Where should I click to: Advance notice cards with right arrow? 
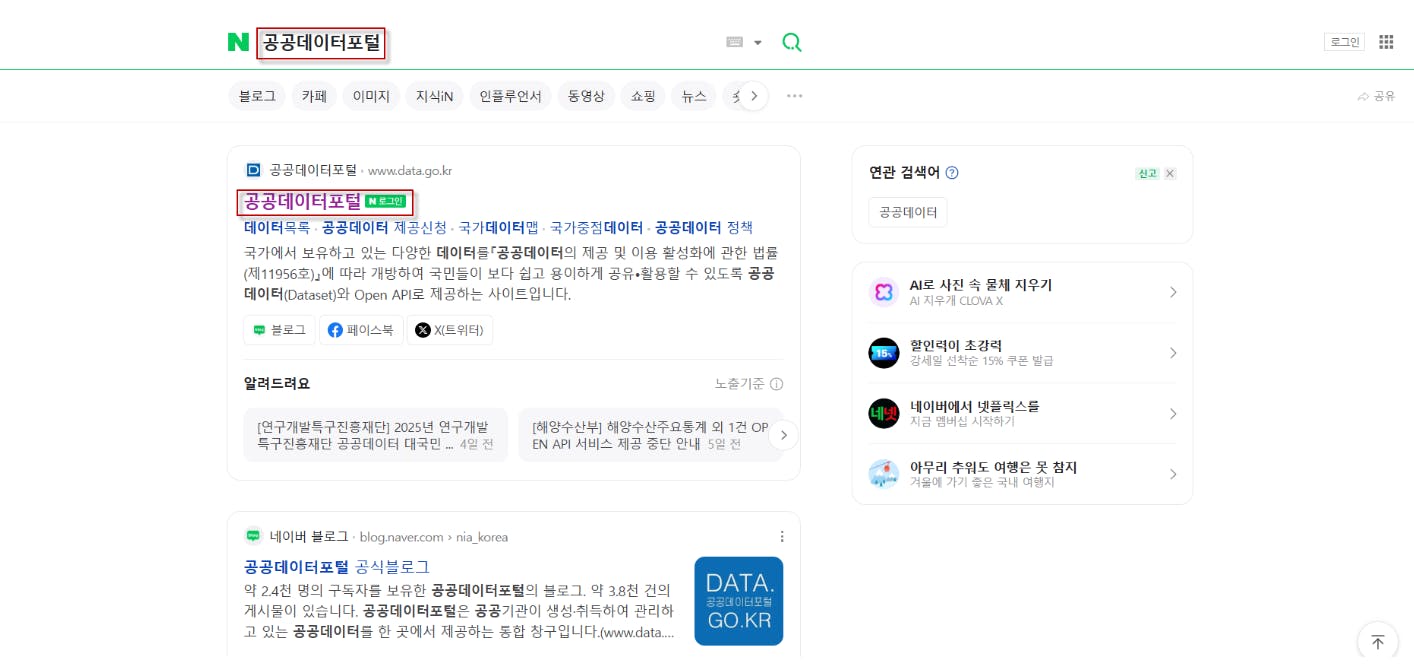(784, 435)
